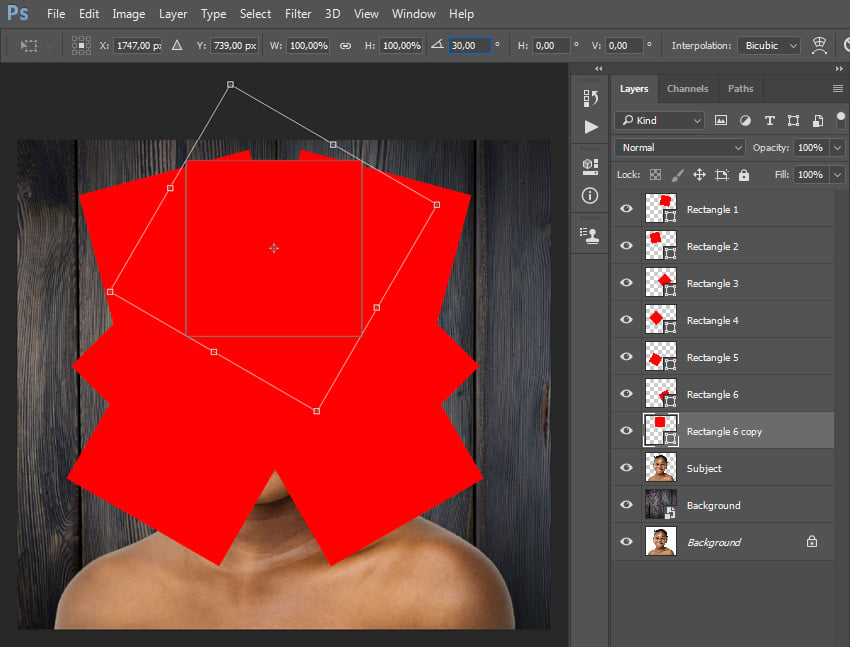Filter layers by smart objects icon
The height and width of the screenshot is (647, 850).
817,120
